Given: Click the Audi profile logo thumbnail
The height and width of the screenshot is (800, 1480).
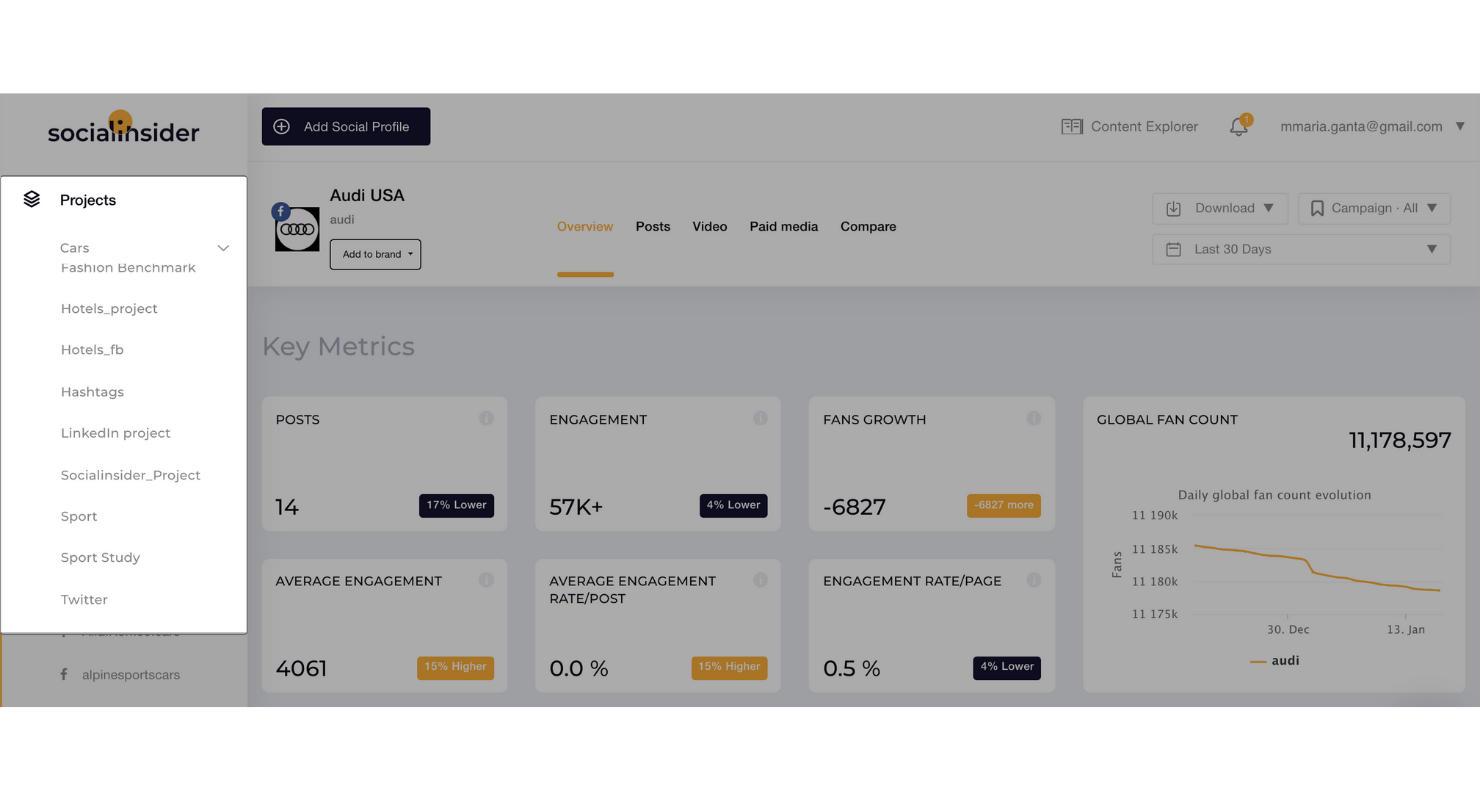Looking at the screenshot, I should click(x=297, y=229).
